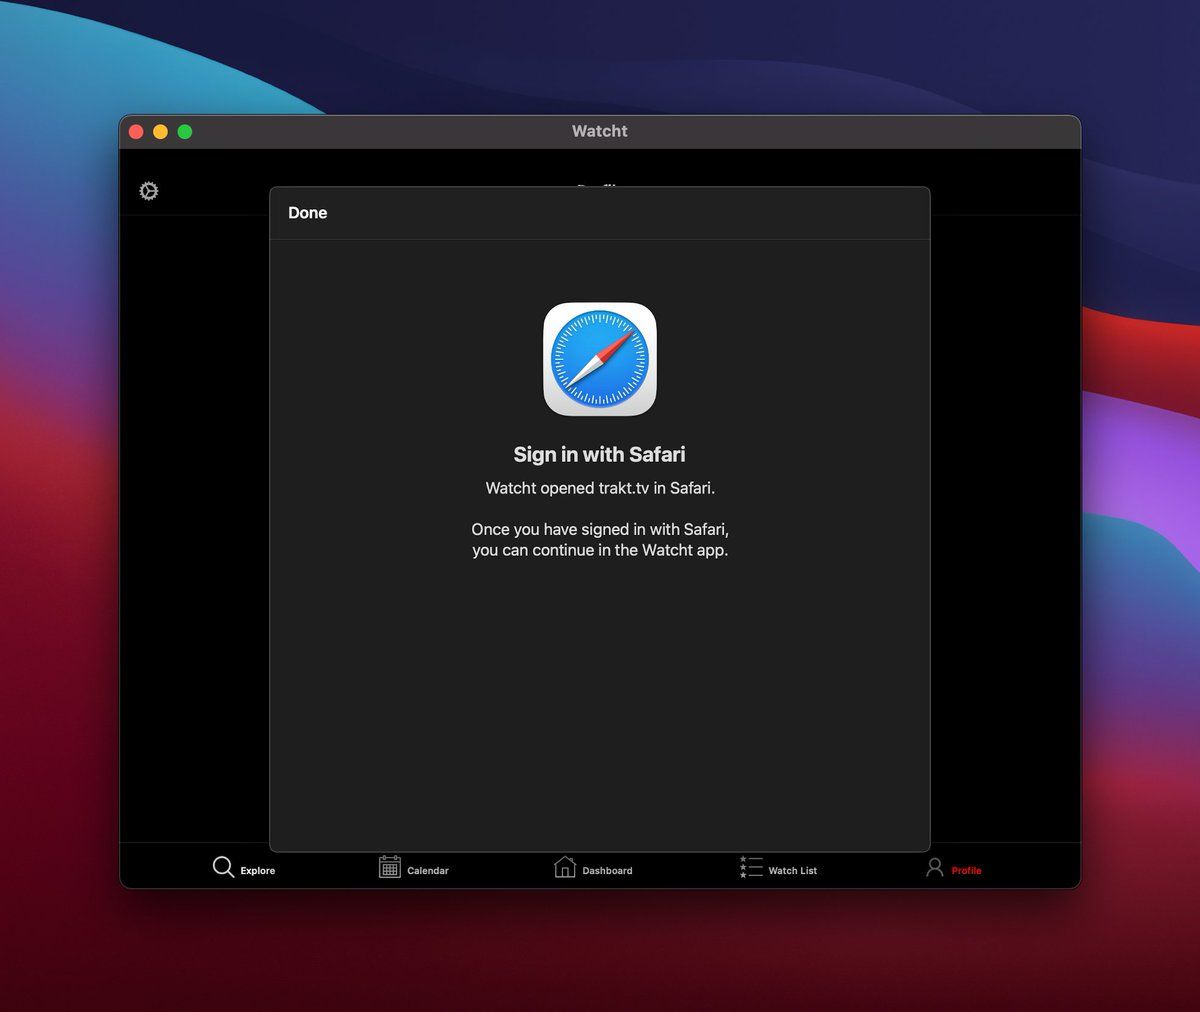Click the Safari compass icon
The height and width of the screenshot is (1012, 1200).
(x=600, y=359)
